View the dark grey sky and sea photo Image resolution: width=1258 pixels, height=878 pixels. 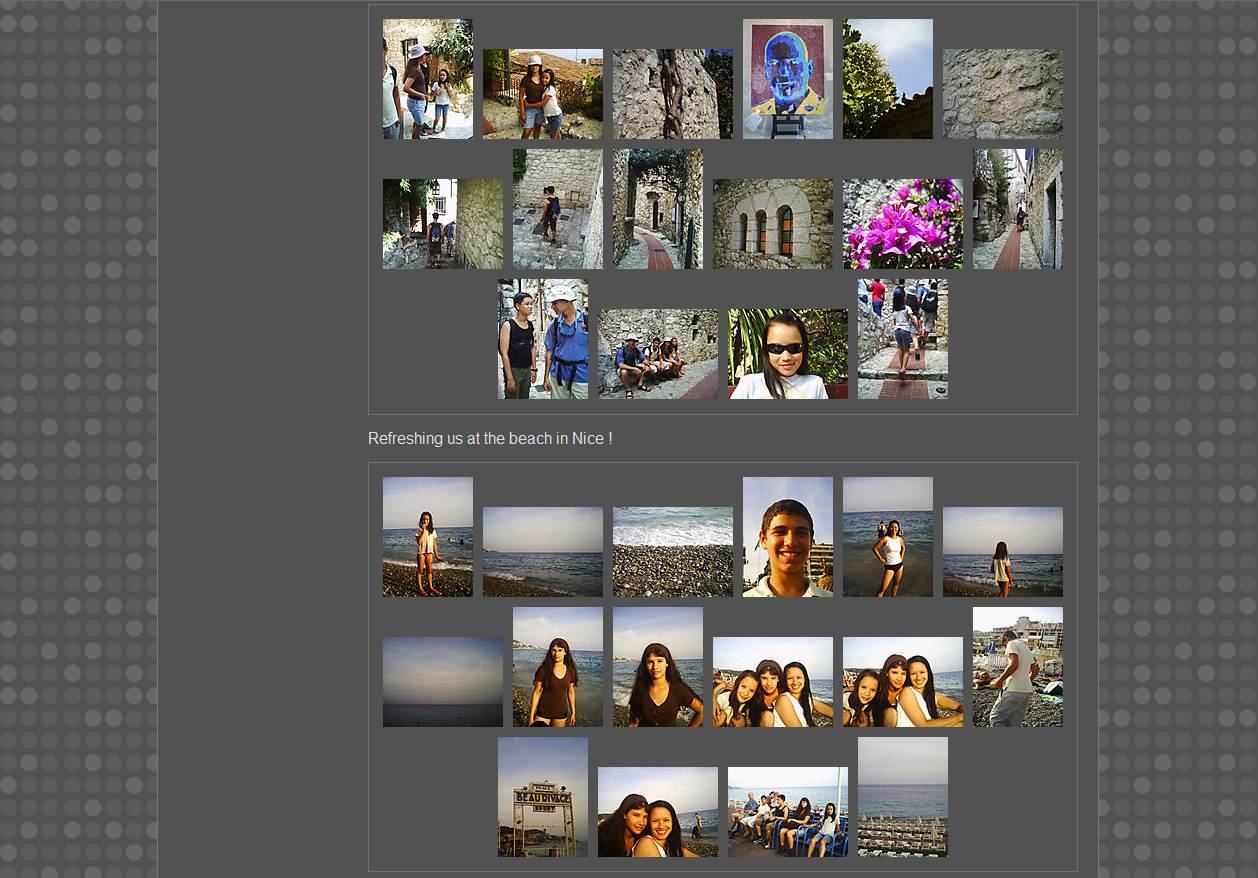click(442, 682)
